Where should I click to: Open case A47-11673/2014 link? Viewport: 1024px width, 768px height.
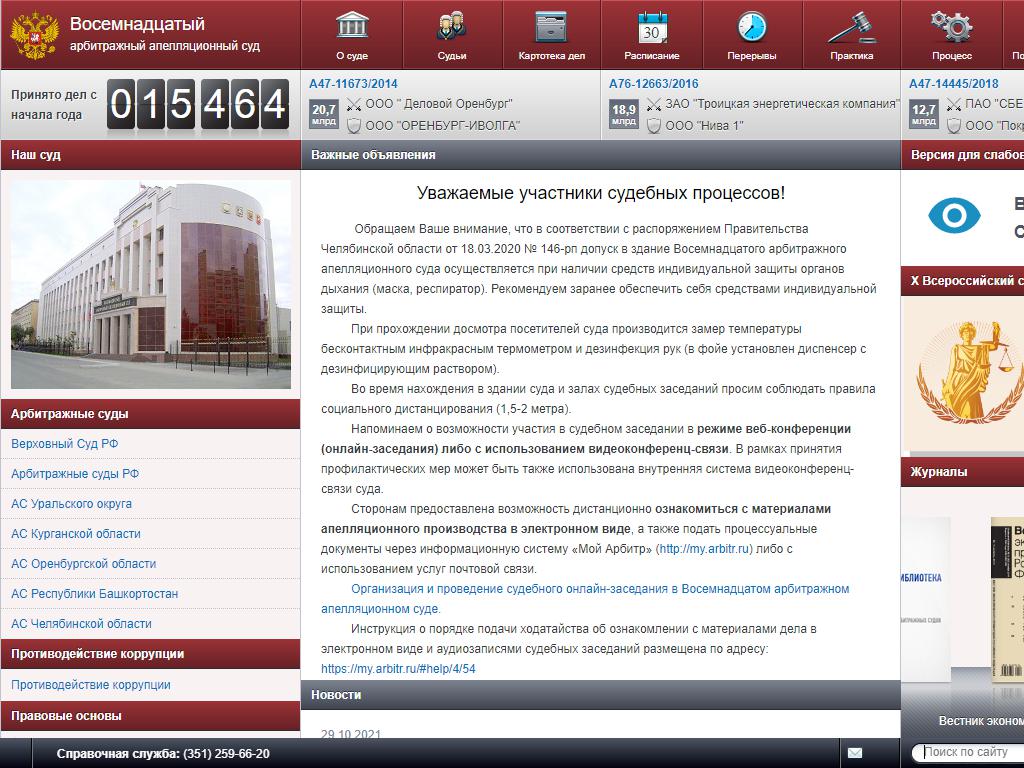click(x=353, y=84)
